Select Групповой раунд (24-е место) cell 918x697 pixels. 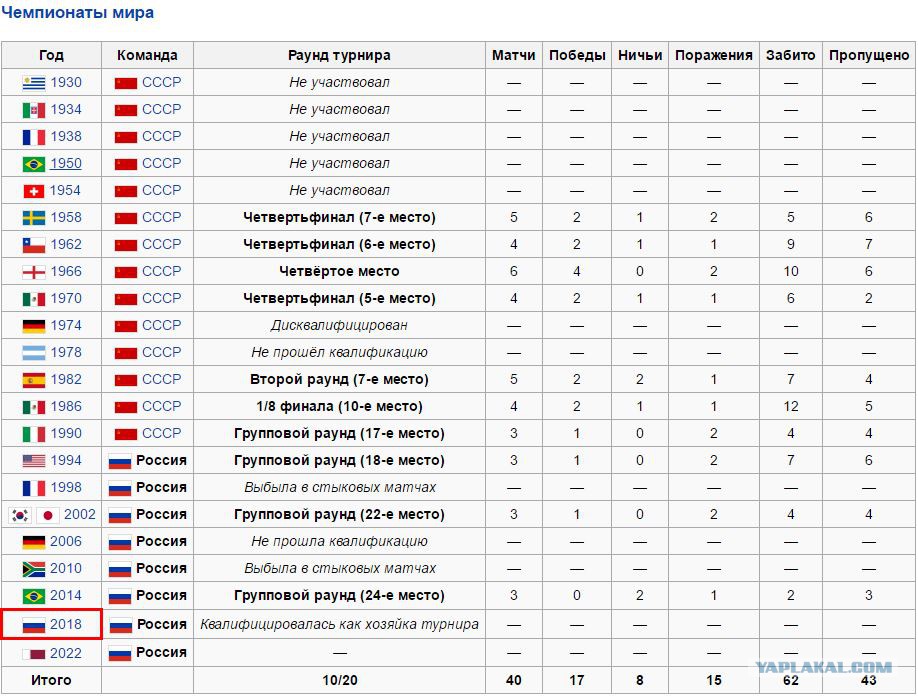pyautogui.click(x=339, y=595)
